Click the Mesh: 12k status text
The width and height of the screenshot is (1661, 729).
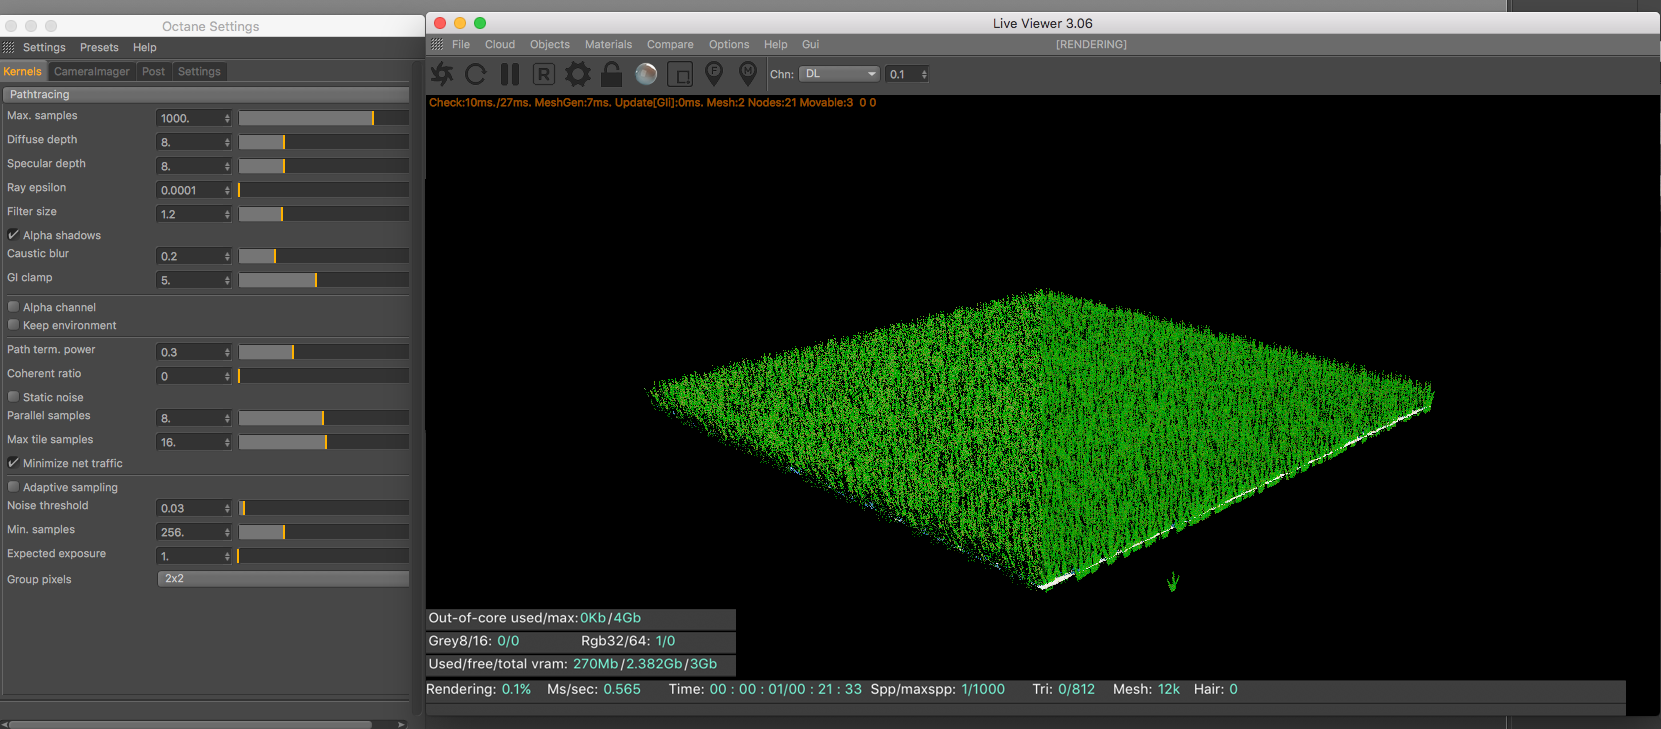pos(1146,689)
